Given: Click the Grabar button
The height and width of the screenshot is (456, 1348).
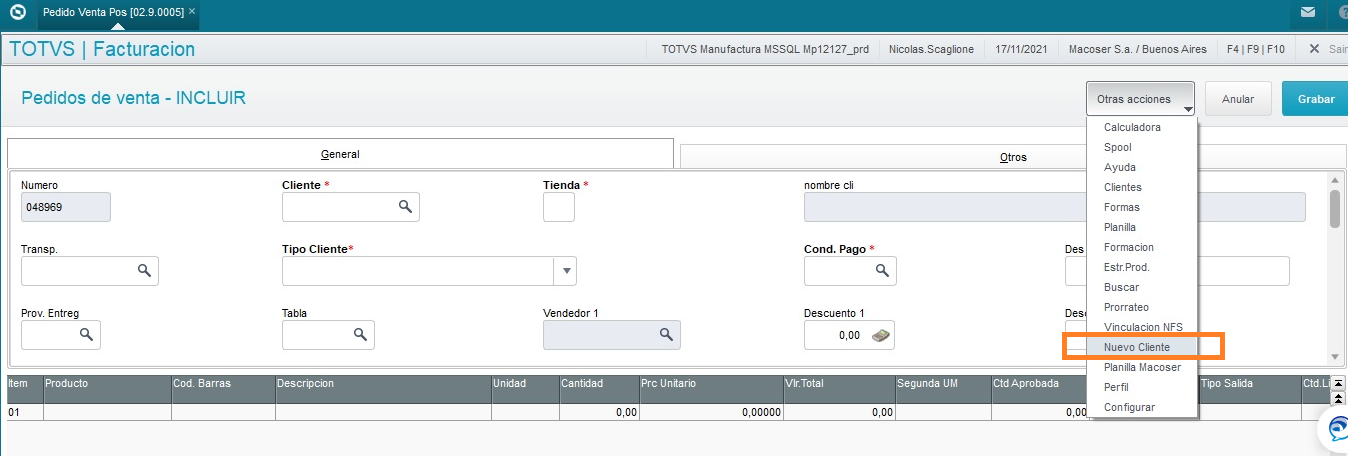Looking at the screenshot, I should tap(1316, 99).
